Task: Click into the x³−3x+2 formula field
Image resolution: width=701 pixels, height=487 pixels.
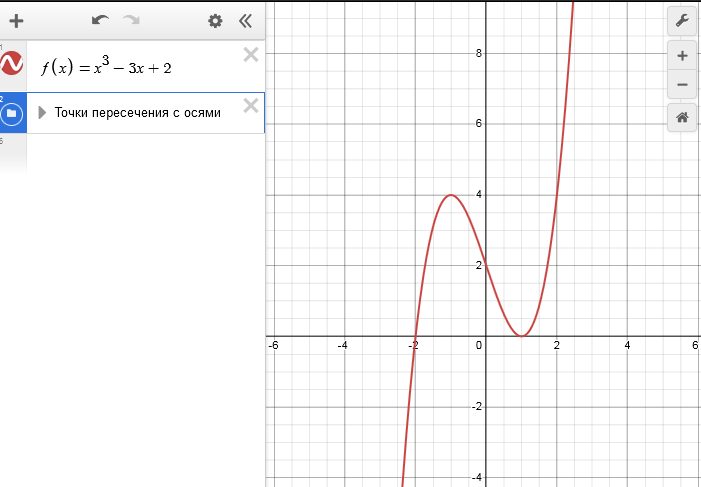Action: (112, 67)
